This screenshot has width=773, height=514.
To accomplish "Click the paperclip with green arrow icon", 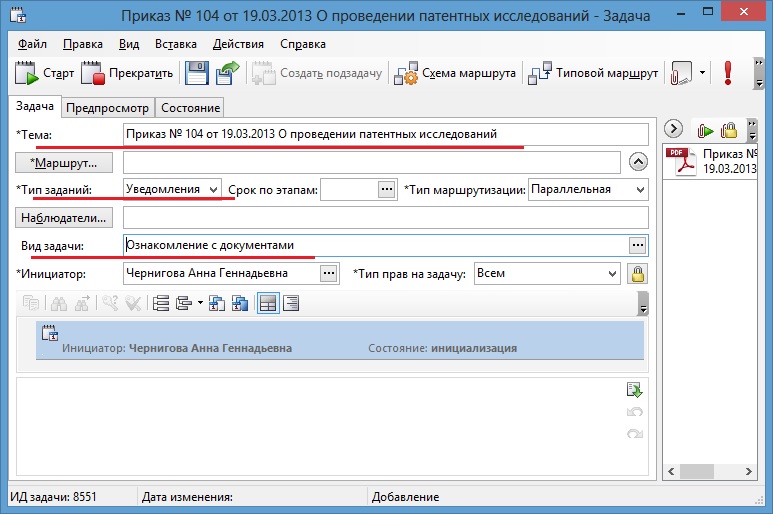I will point(706,129).
